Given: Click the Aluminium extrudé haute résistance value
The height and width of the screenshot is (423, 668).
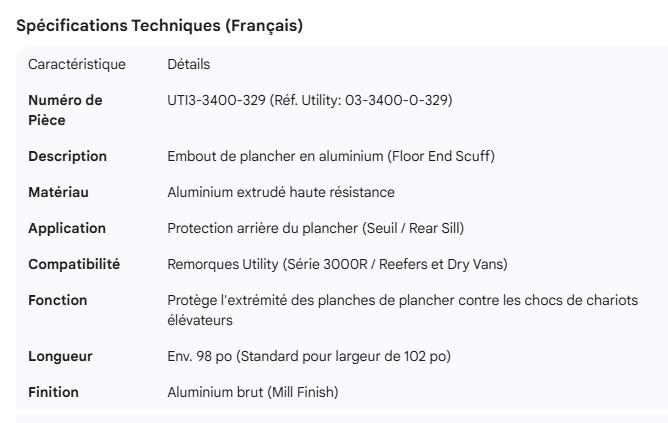Looking at the screenshot, I should 281,193.
